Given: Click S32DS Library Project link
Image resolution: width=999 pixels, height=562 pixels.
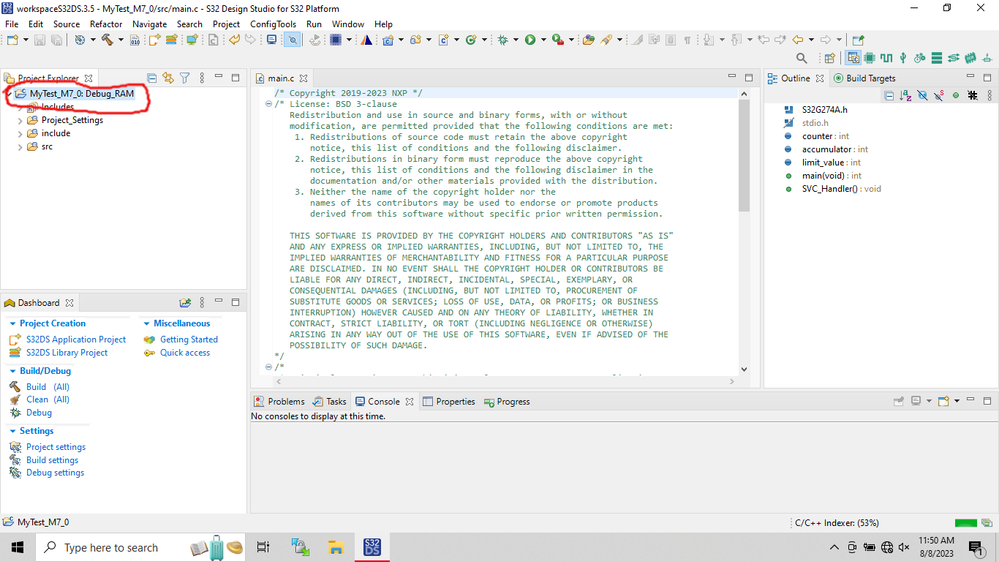Looking at the screenshot, I should click(67, 352).
